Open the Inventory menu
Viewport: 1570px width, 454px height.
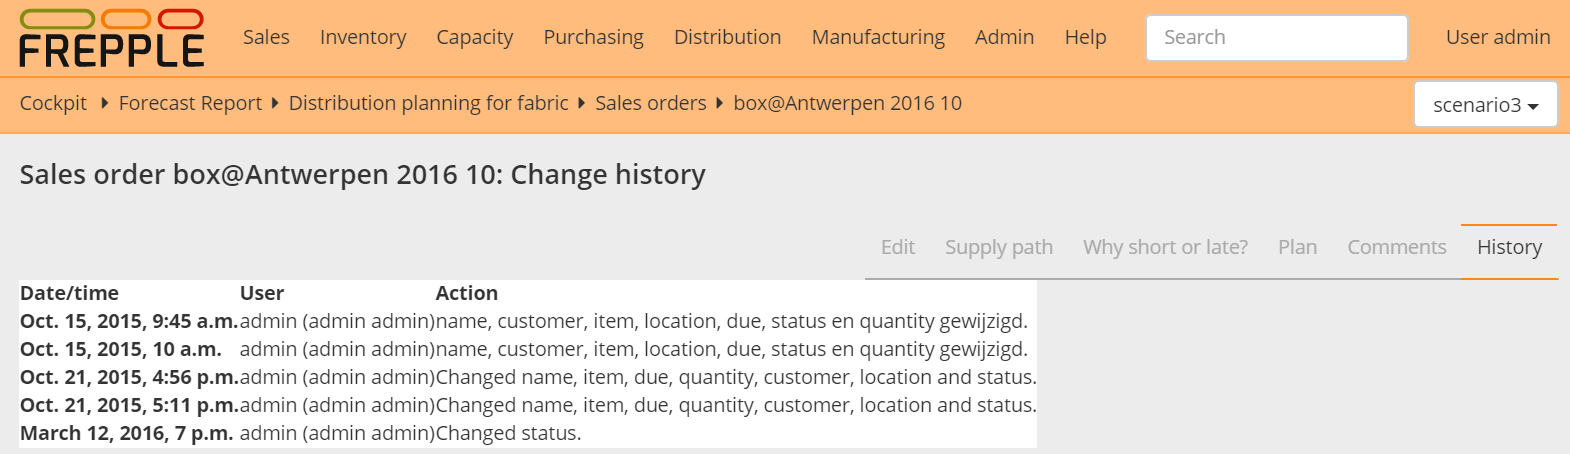point(363,38)
